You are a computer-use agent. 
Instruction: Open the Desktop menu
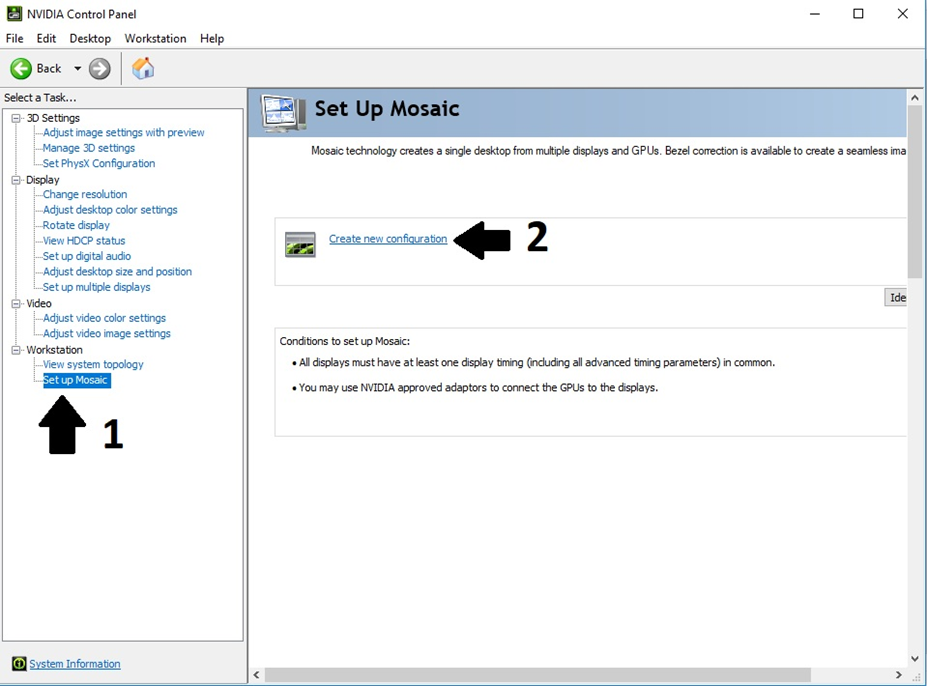click(x=90, y=38)
